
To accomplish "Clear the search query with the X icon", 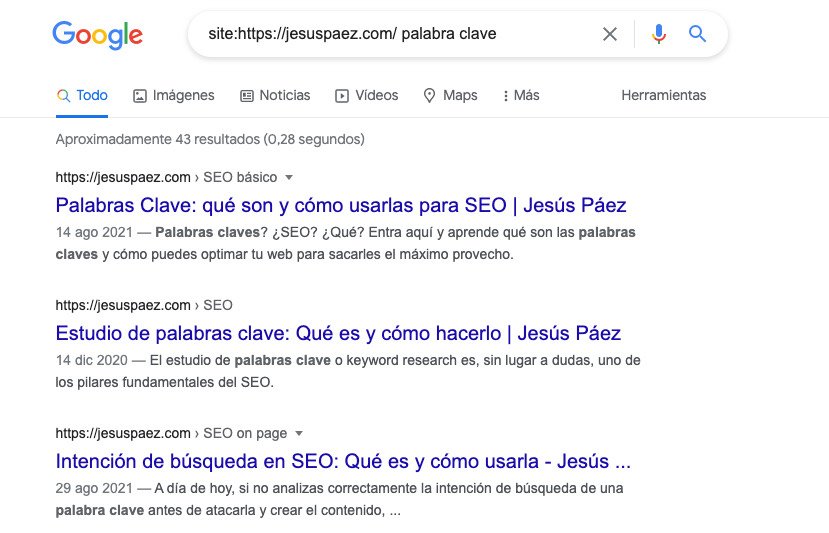I will [x=610, y=34].
